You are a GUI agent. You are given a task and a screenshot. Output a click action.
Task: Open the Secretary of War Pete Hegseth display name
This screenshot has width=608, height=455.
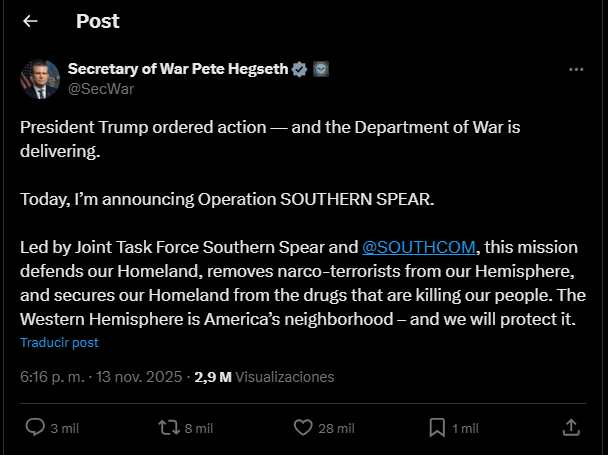(x=177, y=69)
